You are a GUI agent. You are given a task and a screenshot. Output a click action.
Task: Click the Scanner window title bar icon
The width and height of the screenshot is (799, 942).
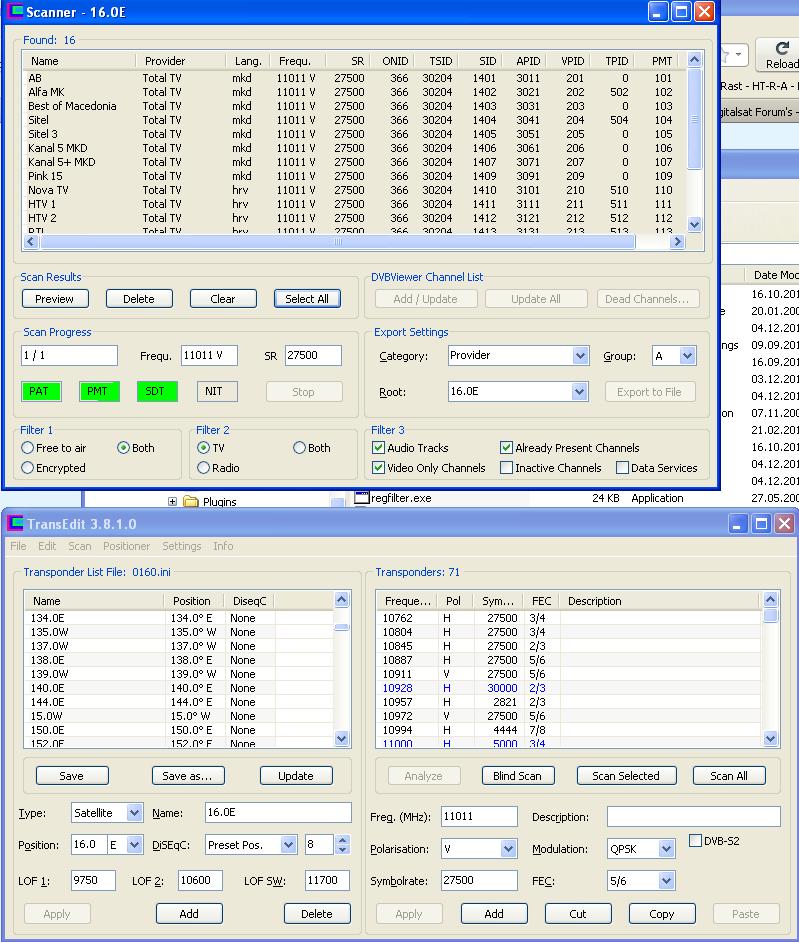point(15,13)
